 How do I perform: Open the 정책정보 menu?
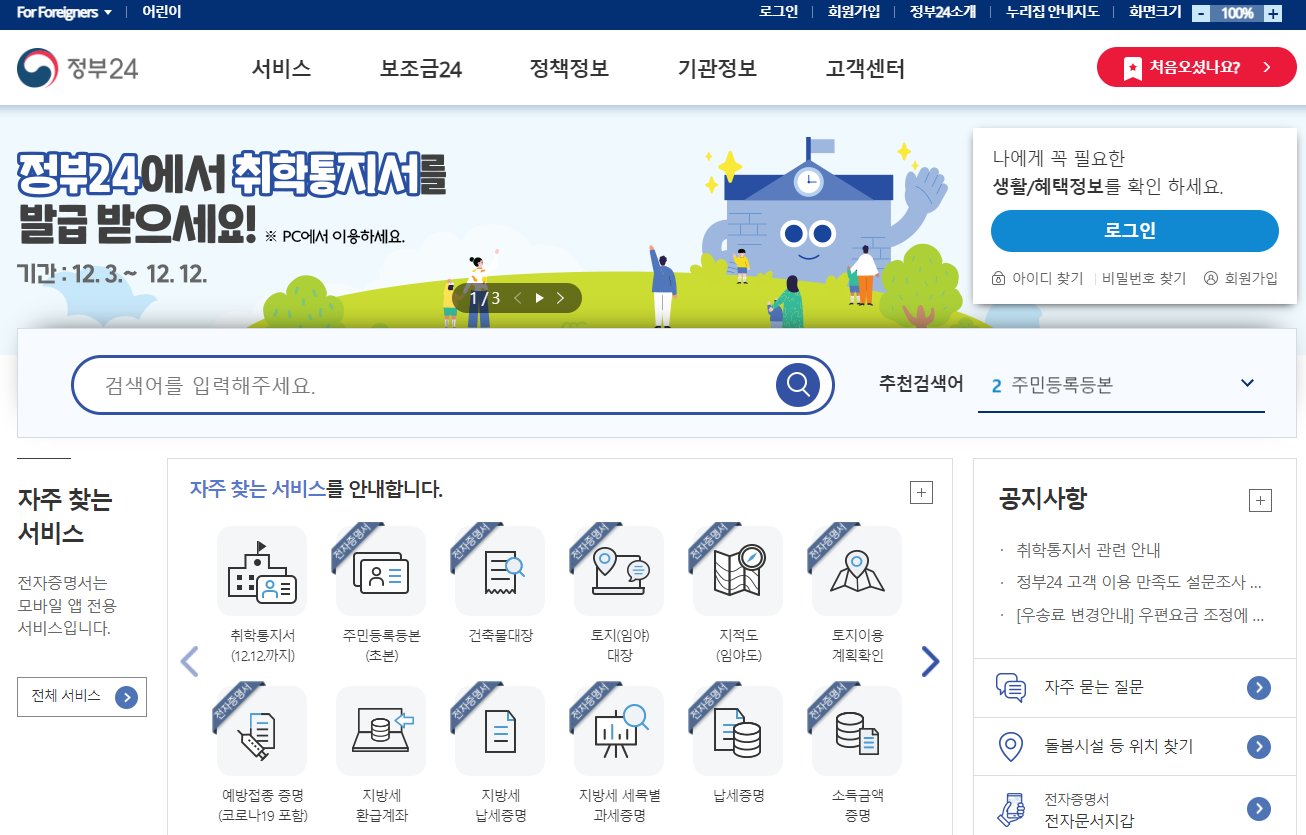click(569, 69)
